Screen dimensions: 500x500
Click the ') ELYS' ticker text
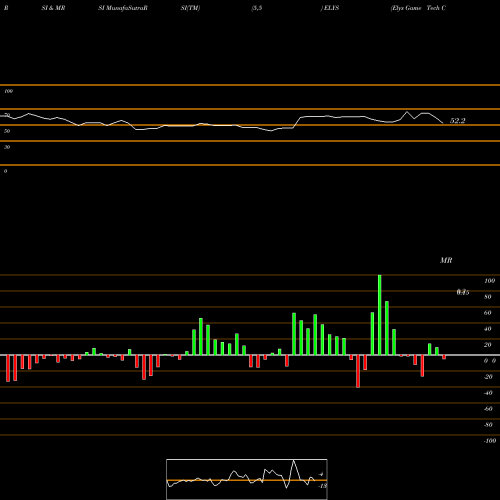click(330, 8)
